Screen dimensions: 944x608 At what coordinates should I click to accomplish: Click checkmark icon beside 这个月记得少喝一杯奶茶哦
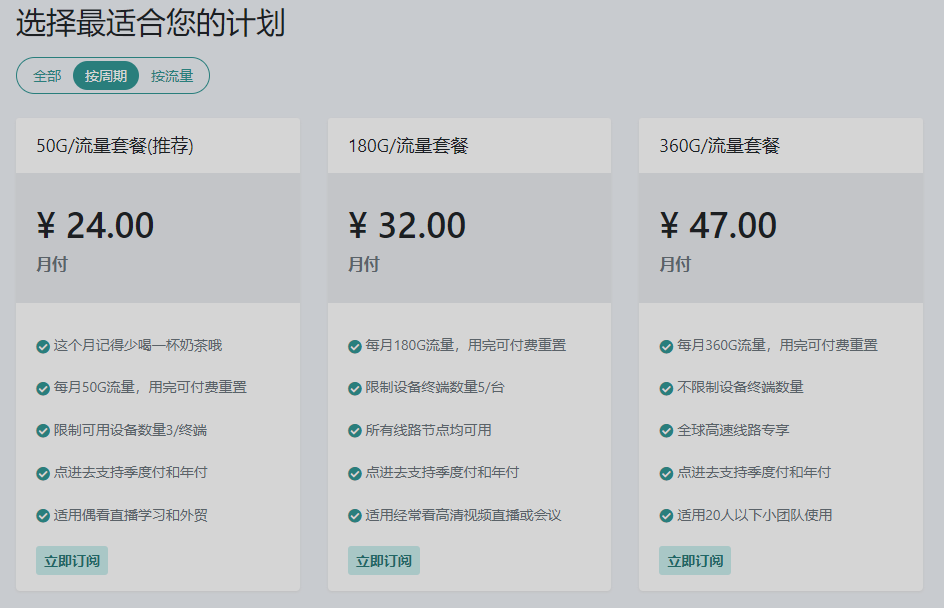click(43, 346)
